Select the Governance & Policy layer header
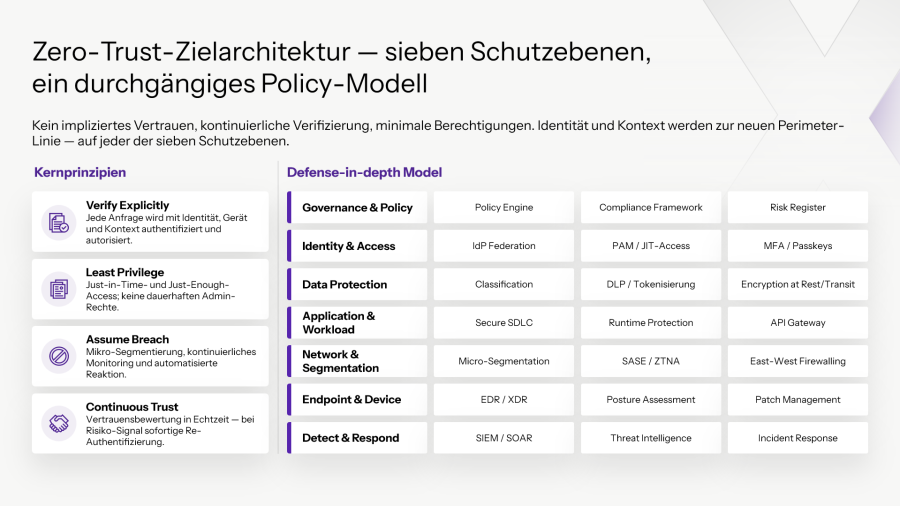The width and height of the screenshot is (900, 506). click(357, 207)
